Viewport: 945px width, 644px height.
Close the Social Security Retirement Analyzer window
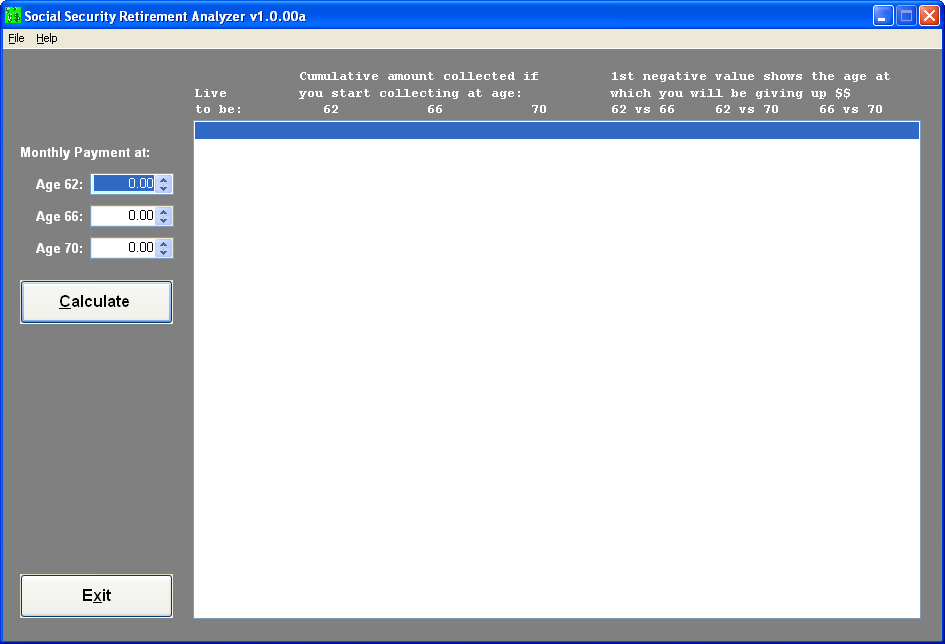click(929, 16)
